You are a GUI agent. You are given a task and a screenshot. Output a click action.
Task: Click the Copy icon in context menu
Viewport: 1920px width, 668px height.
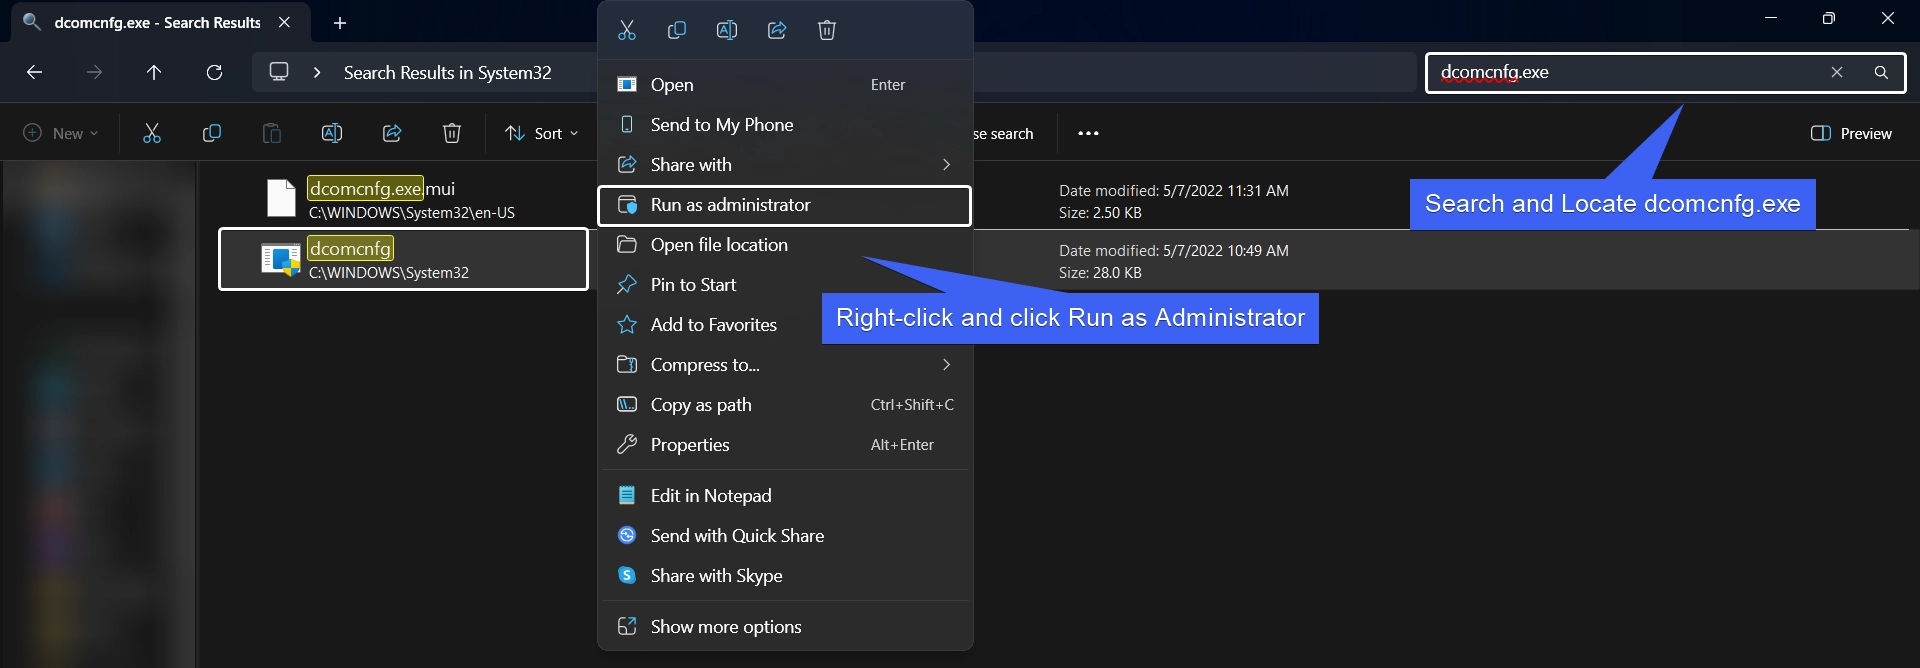(x=677, y=30)
